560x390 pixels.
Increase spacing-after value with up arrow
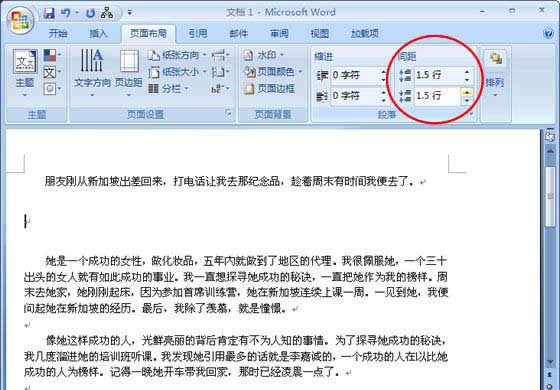tap(467, 92)
